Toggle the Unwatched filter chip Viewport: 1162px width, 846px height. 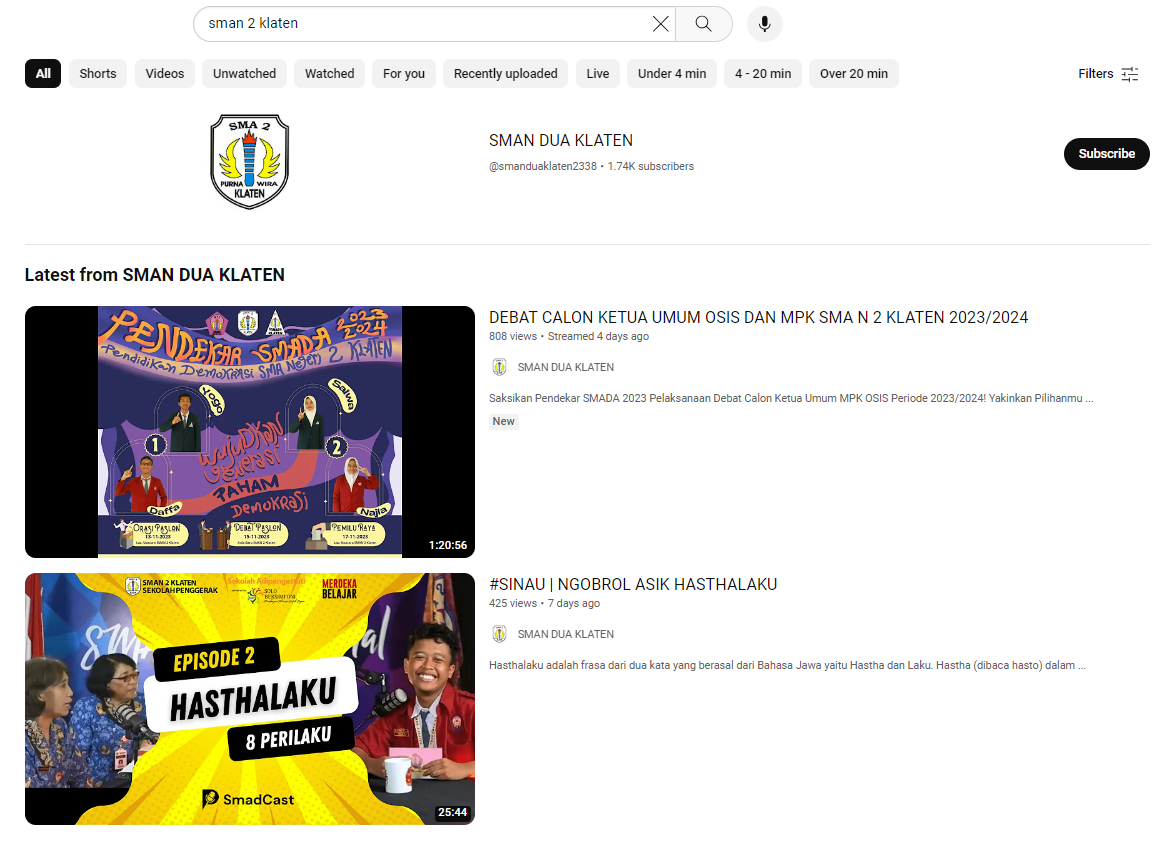(x=244, y=74)
